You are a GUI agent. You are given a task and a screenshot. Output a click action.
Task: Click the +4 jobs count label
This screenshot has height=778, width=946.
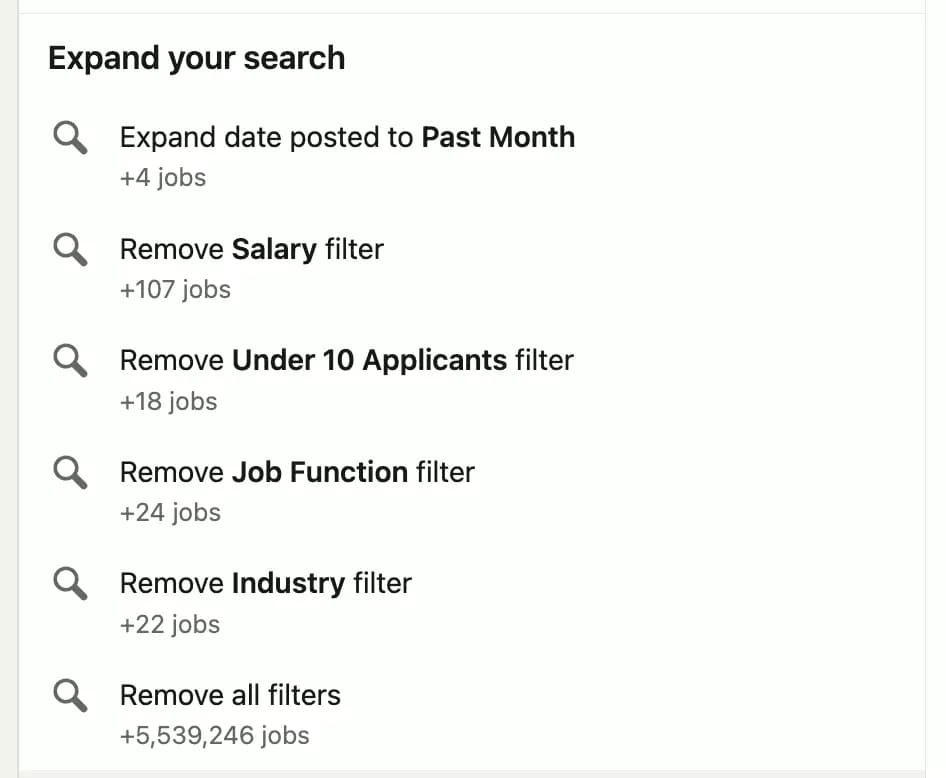pos(162,177)
